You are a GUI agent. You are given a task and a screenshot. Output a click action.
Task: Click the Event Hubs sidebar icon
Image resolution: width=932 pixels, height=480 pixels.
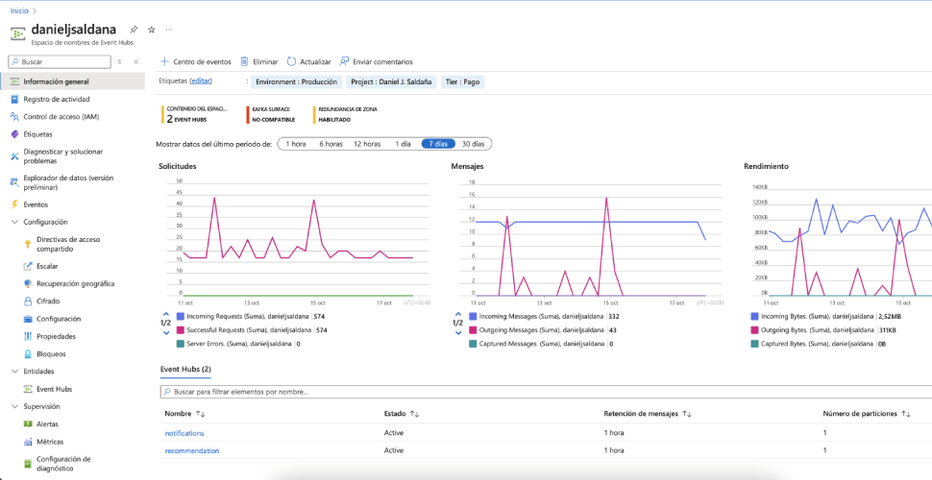27,389
